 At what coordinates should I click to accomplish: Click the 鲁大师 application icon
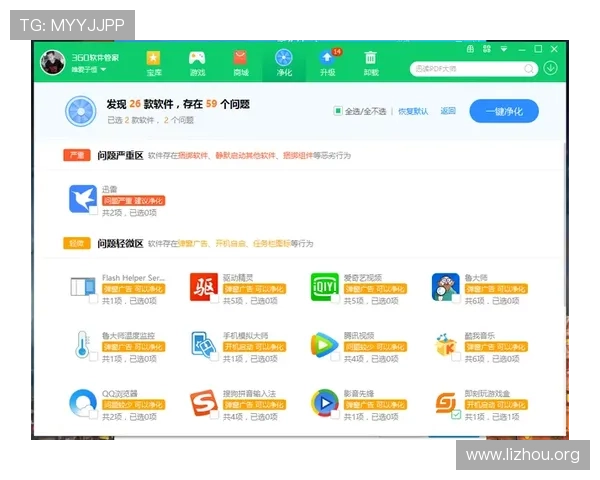tap(445, 287)
